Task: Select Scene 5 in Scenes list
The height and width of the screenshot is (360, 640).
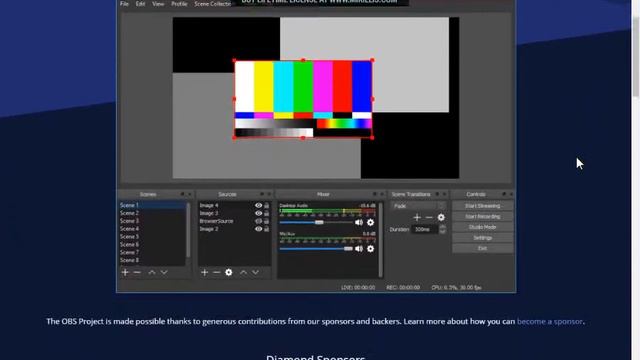Action: click(x=153, y=236)
